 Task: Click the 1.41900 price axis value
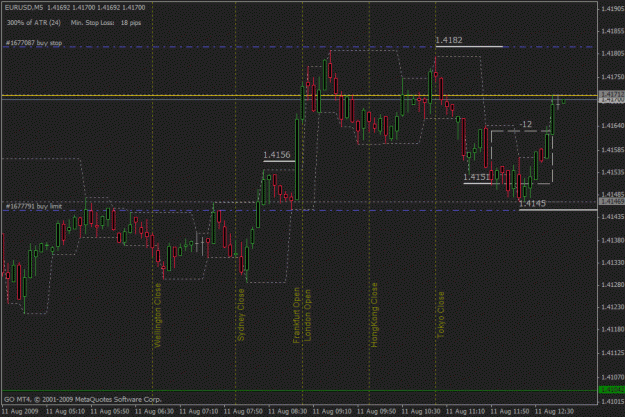coord(613,9)
